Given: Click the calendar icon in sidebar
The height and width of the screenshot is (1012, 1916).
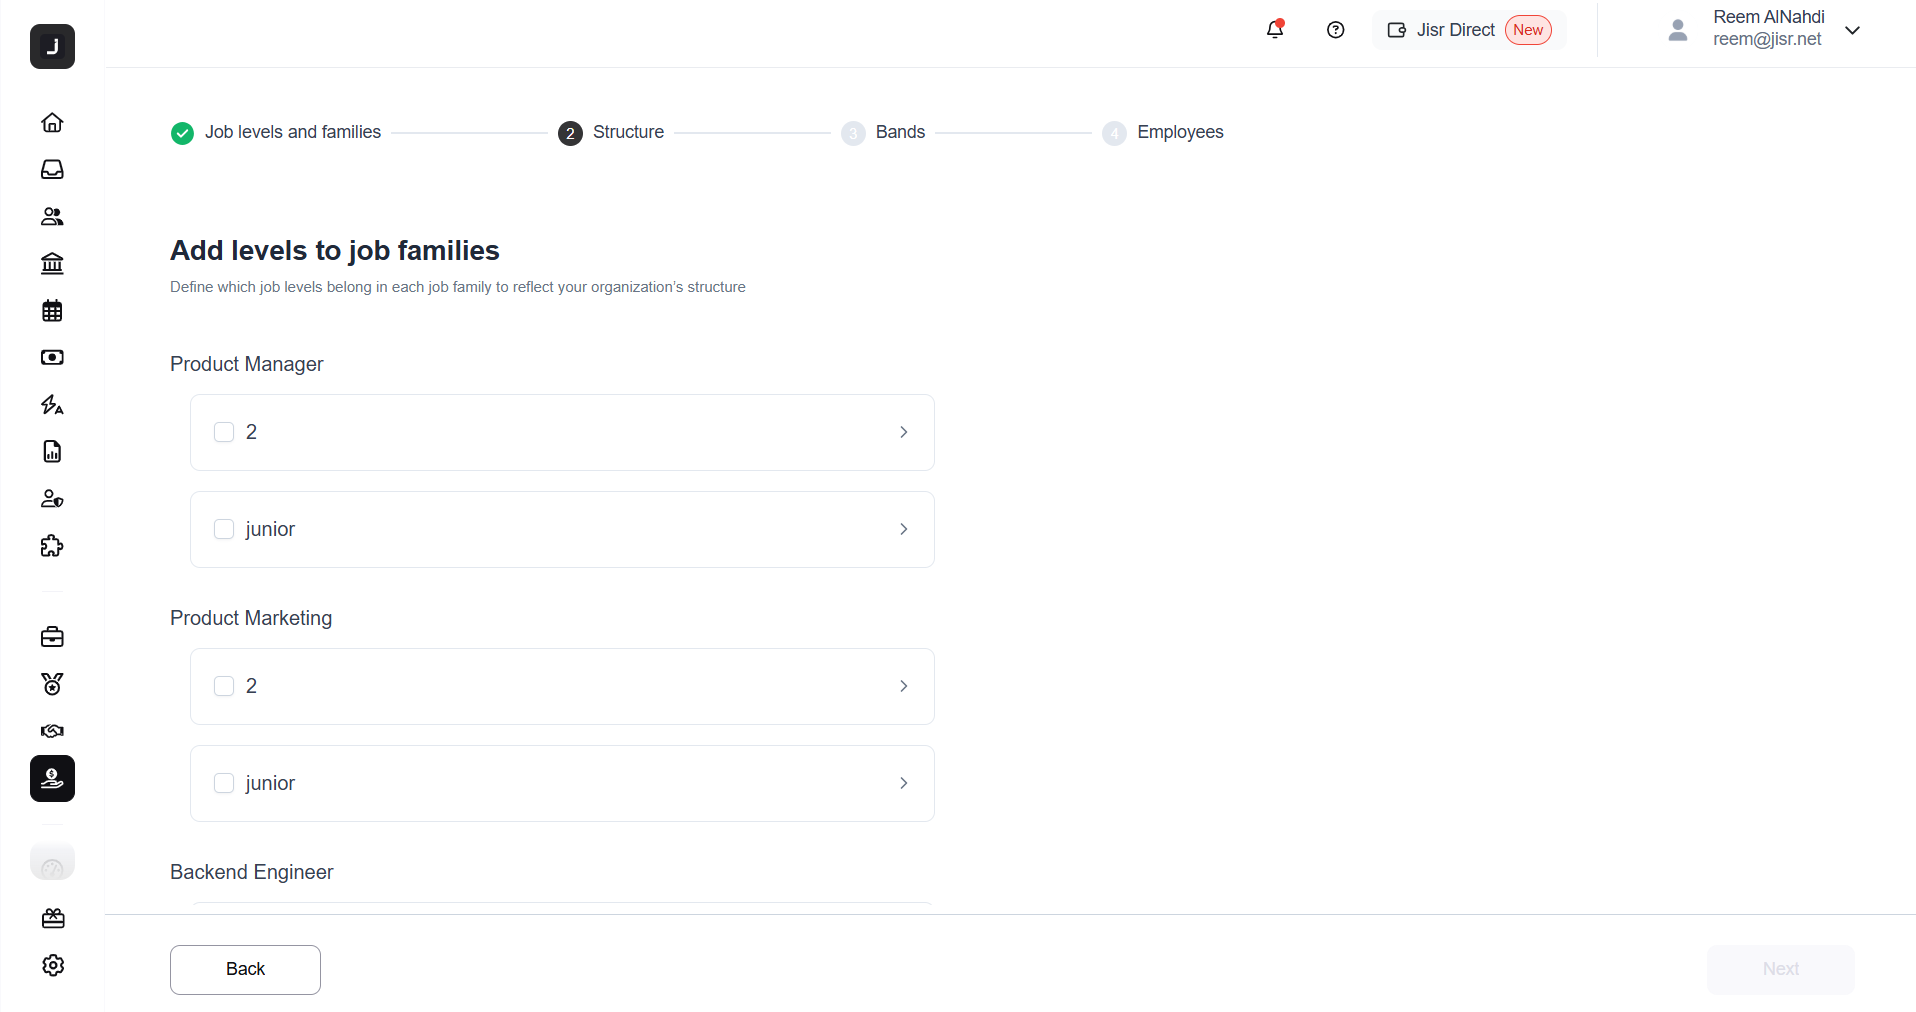Looking at the screenshot, I should 52,311.
